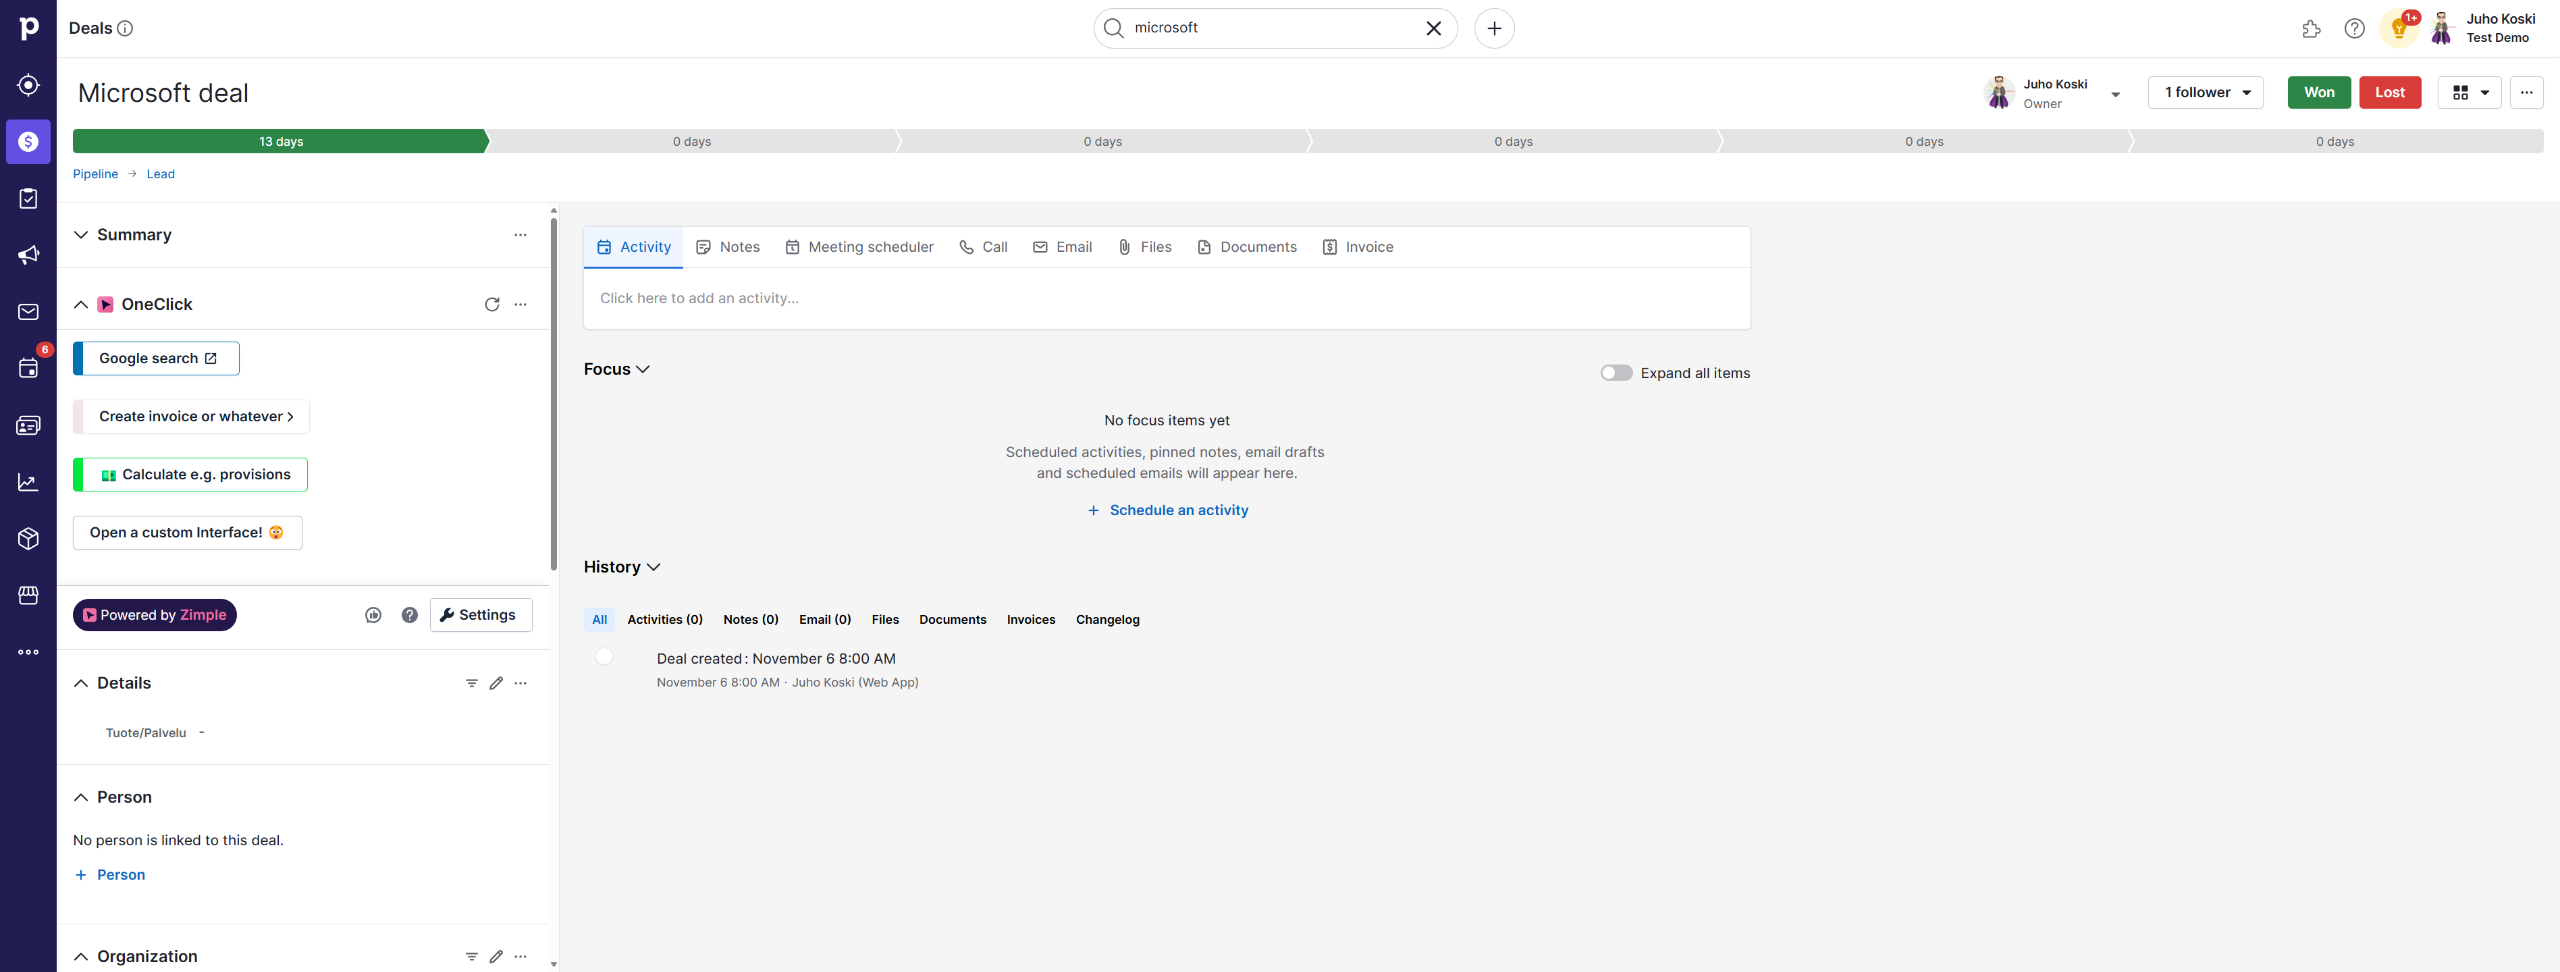The height and width of the screenshot is (972, 2560).
Task: Open Campaigns megaphone icon in sidebar
Action: tap(28, 255)
